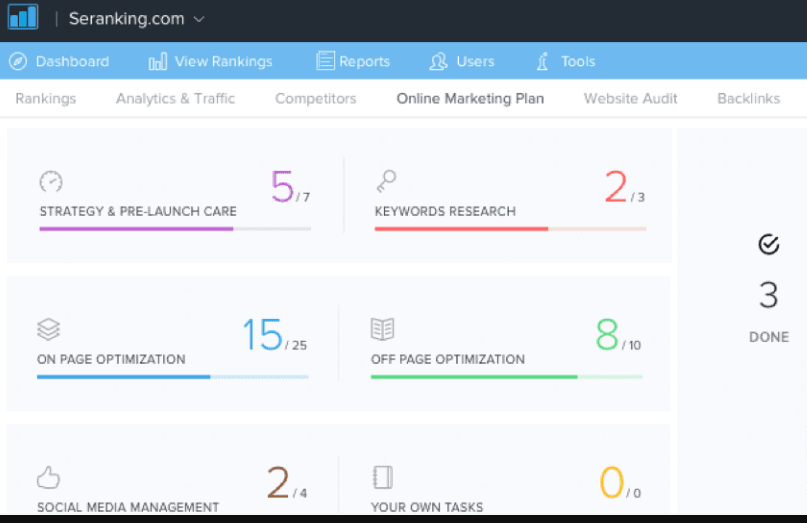The height and width of the screenshot is (523, 807).
Task: Click the key icon for Keywords Research
Action: click(386, 181)
